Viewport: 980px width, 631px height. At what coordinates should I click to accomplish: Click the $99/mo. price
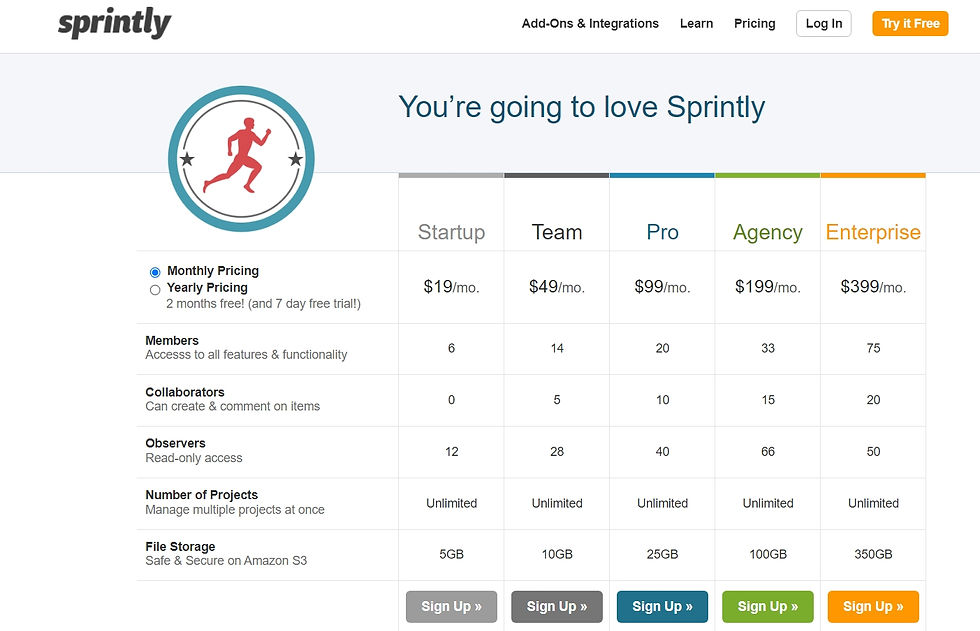662,287
